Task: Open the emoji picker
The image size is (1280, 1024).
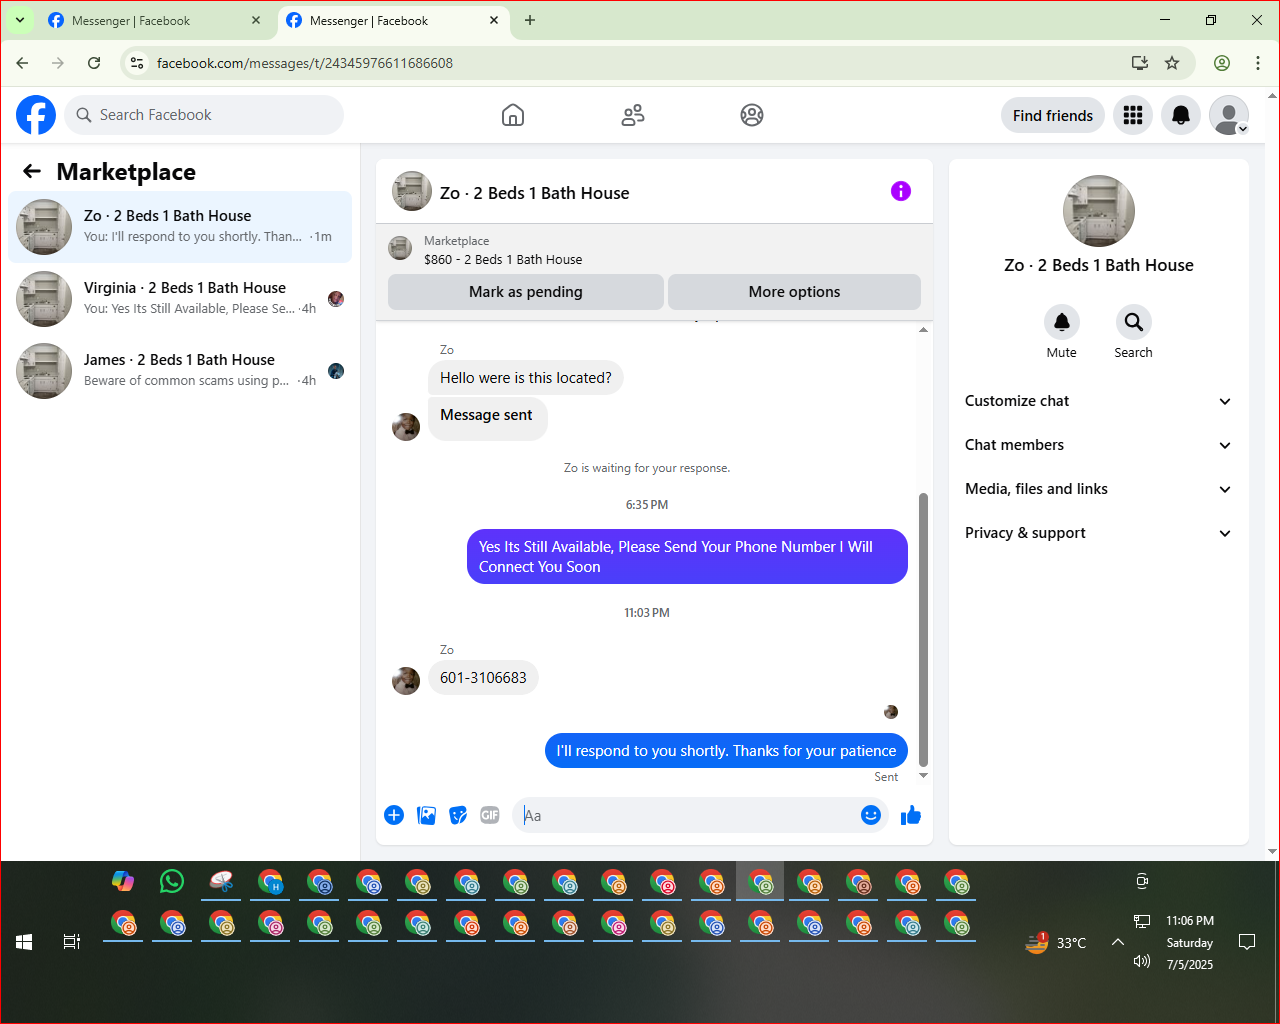Action: tap(871, 815)
